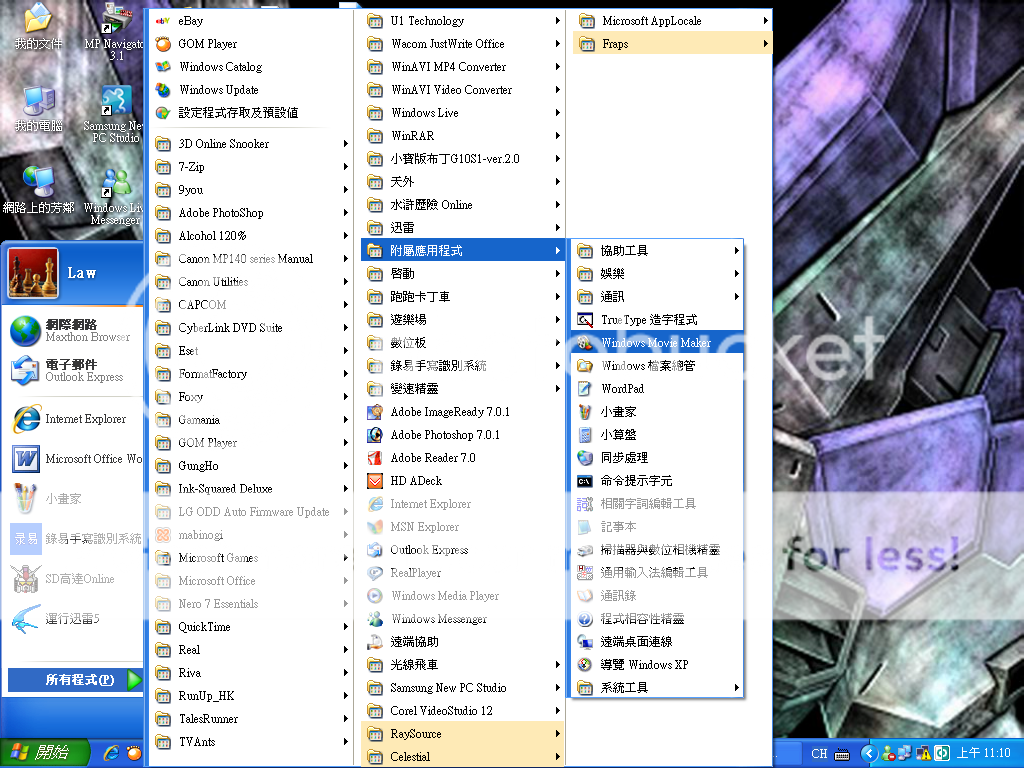
Task: Click the 開始 Start button
Action: [45, 752]
